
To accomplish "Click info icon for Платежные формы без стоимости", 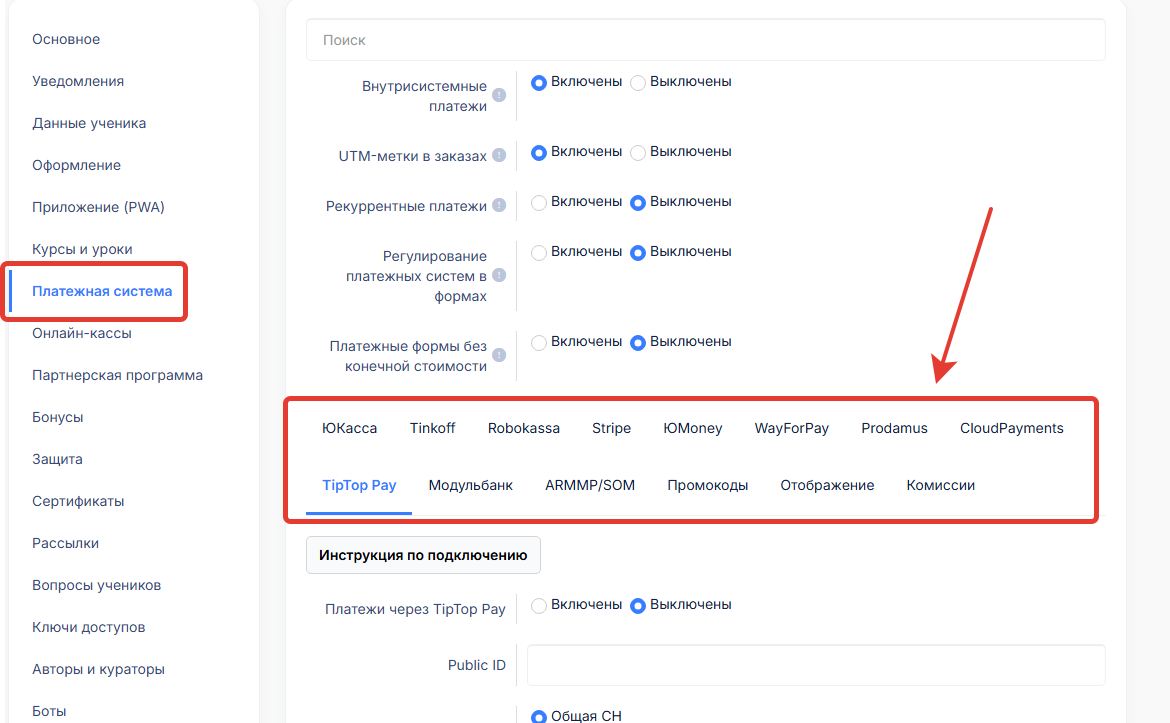I will [499, 356].
